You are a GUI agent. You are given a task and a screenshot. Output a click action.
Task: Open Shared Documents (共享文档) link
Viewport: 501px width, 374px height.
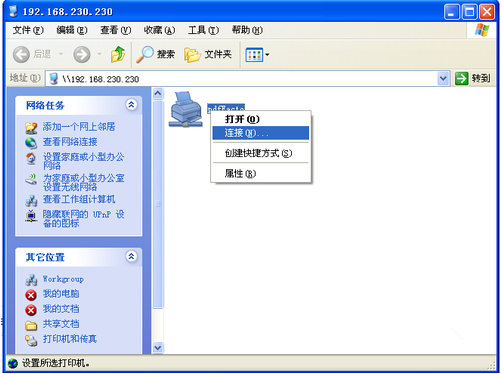(x=61, y=324)
